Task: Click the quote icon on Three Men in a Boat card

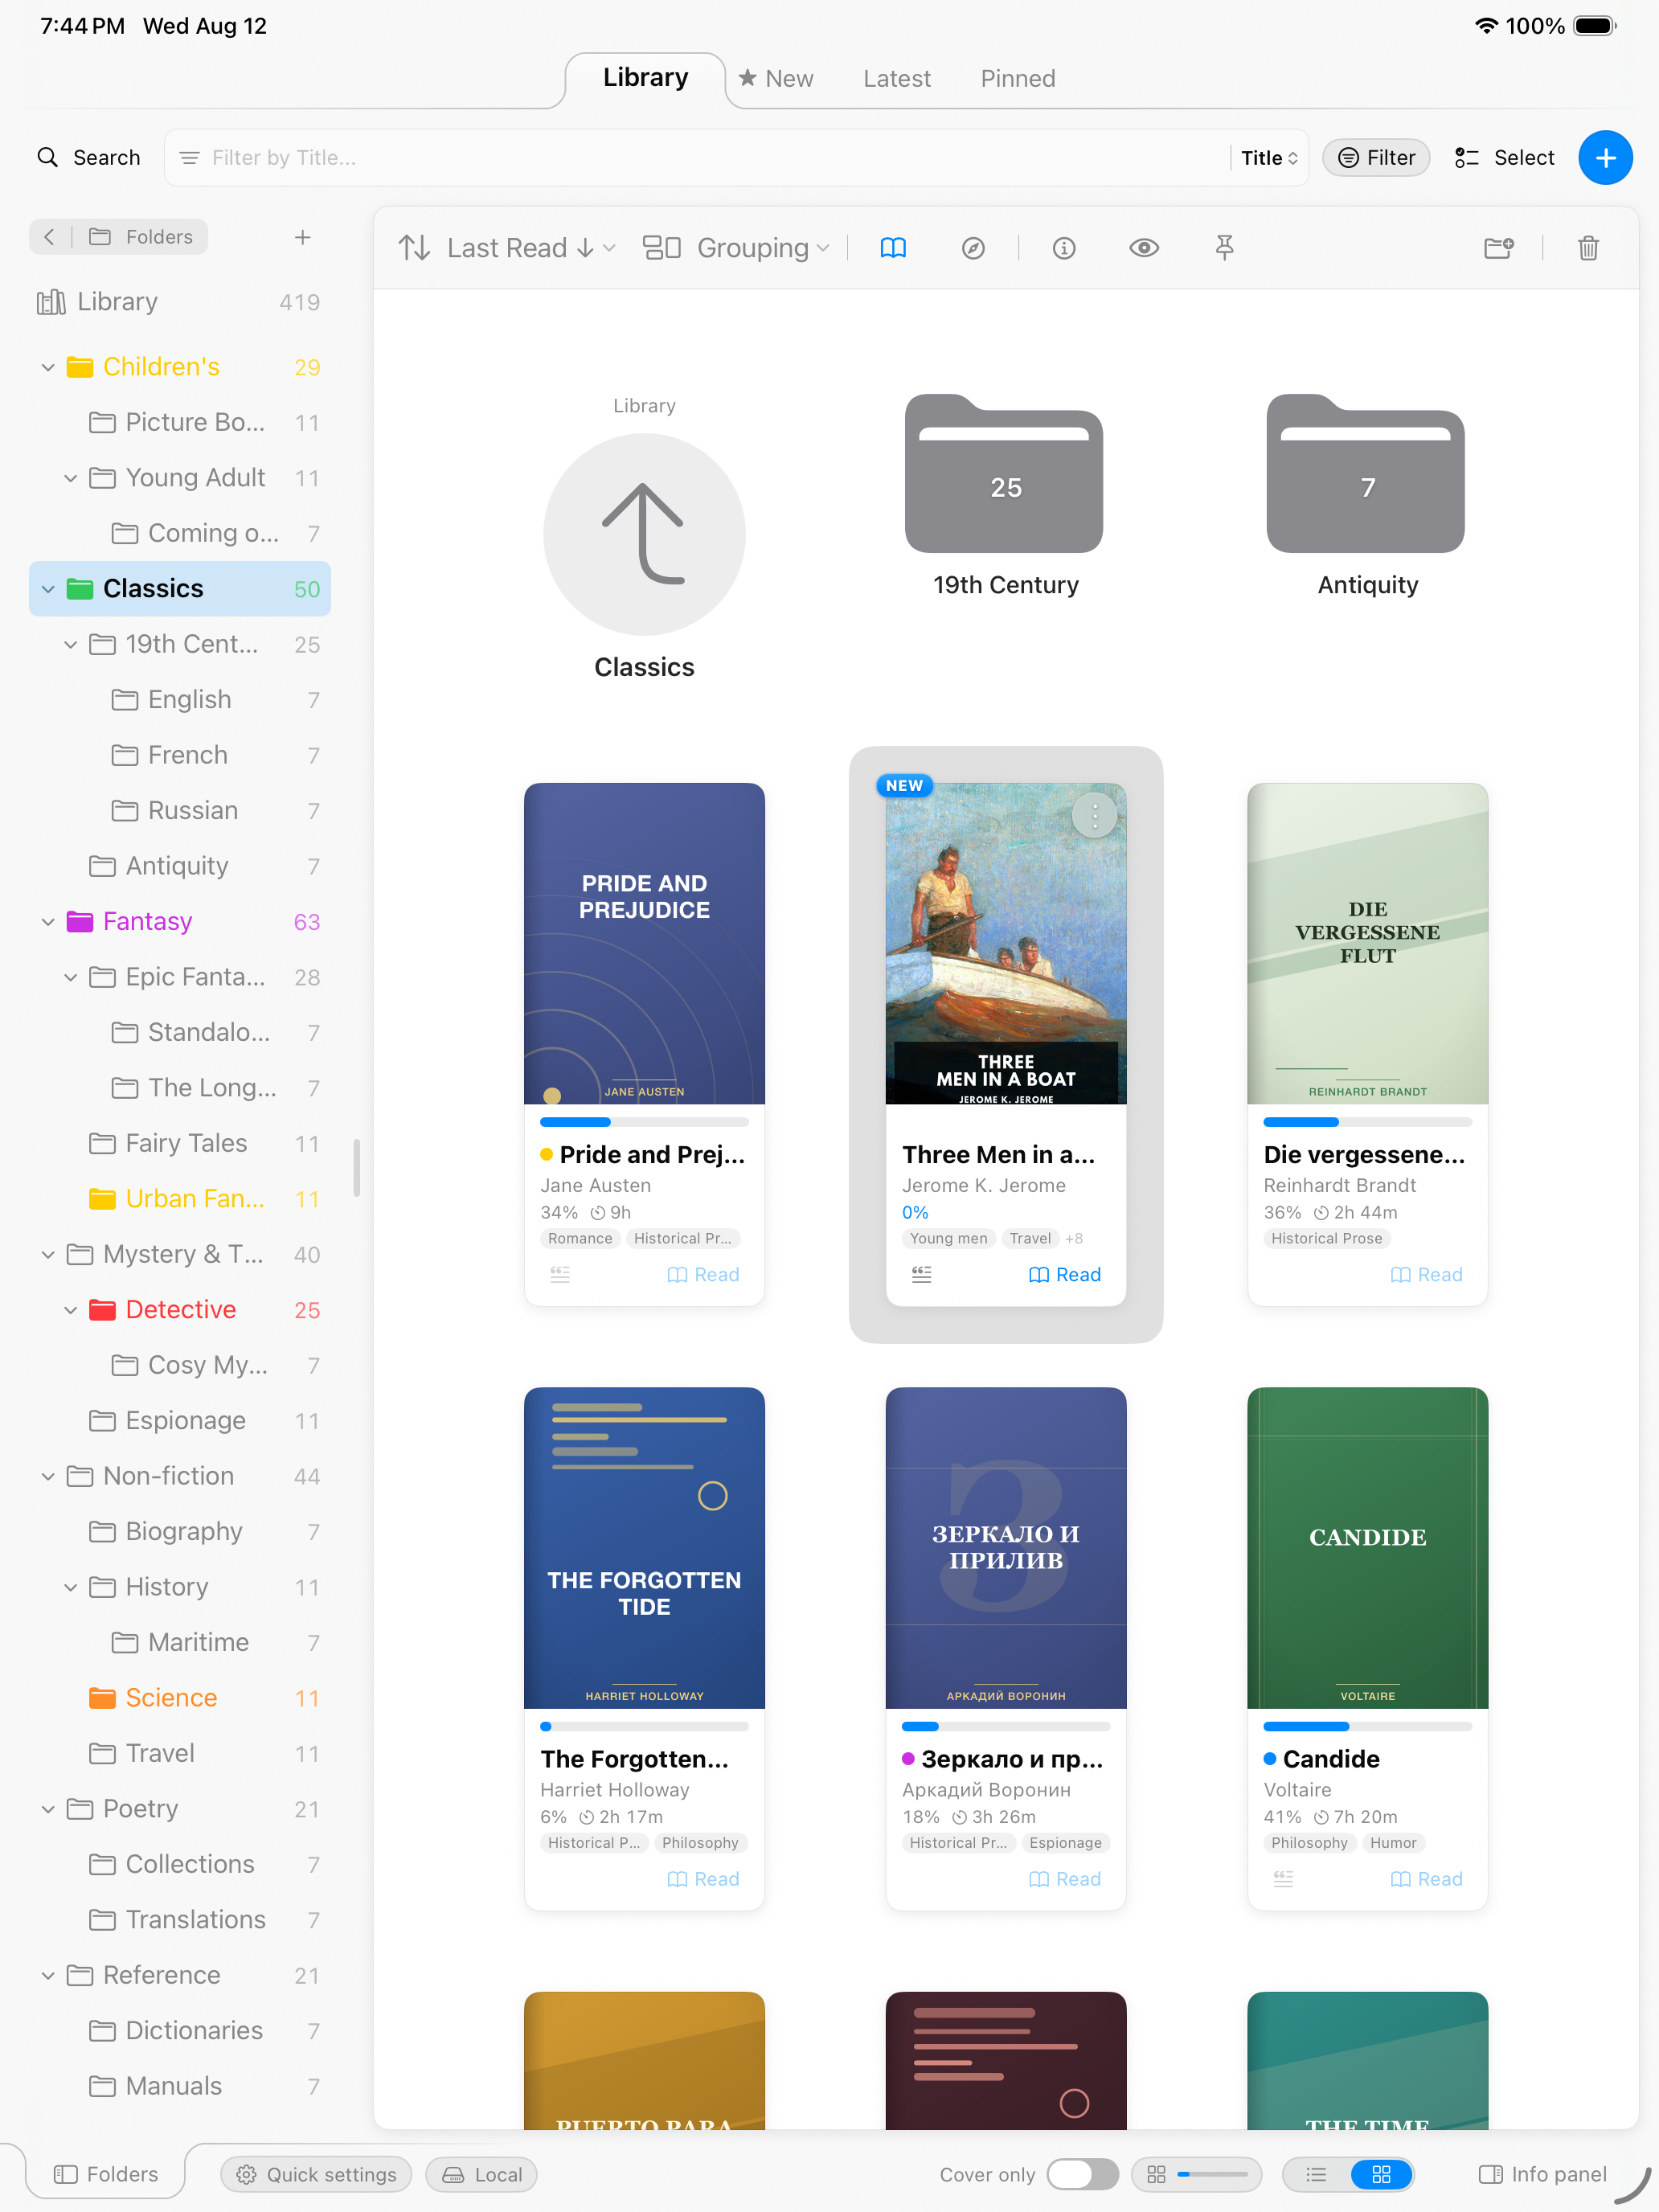Action: 922,1274
